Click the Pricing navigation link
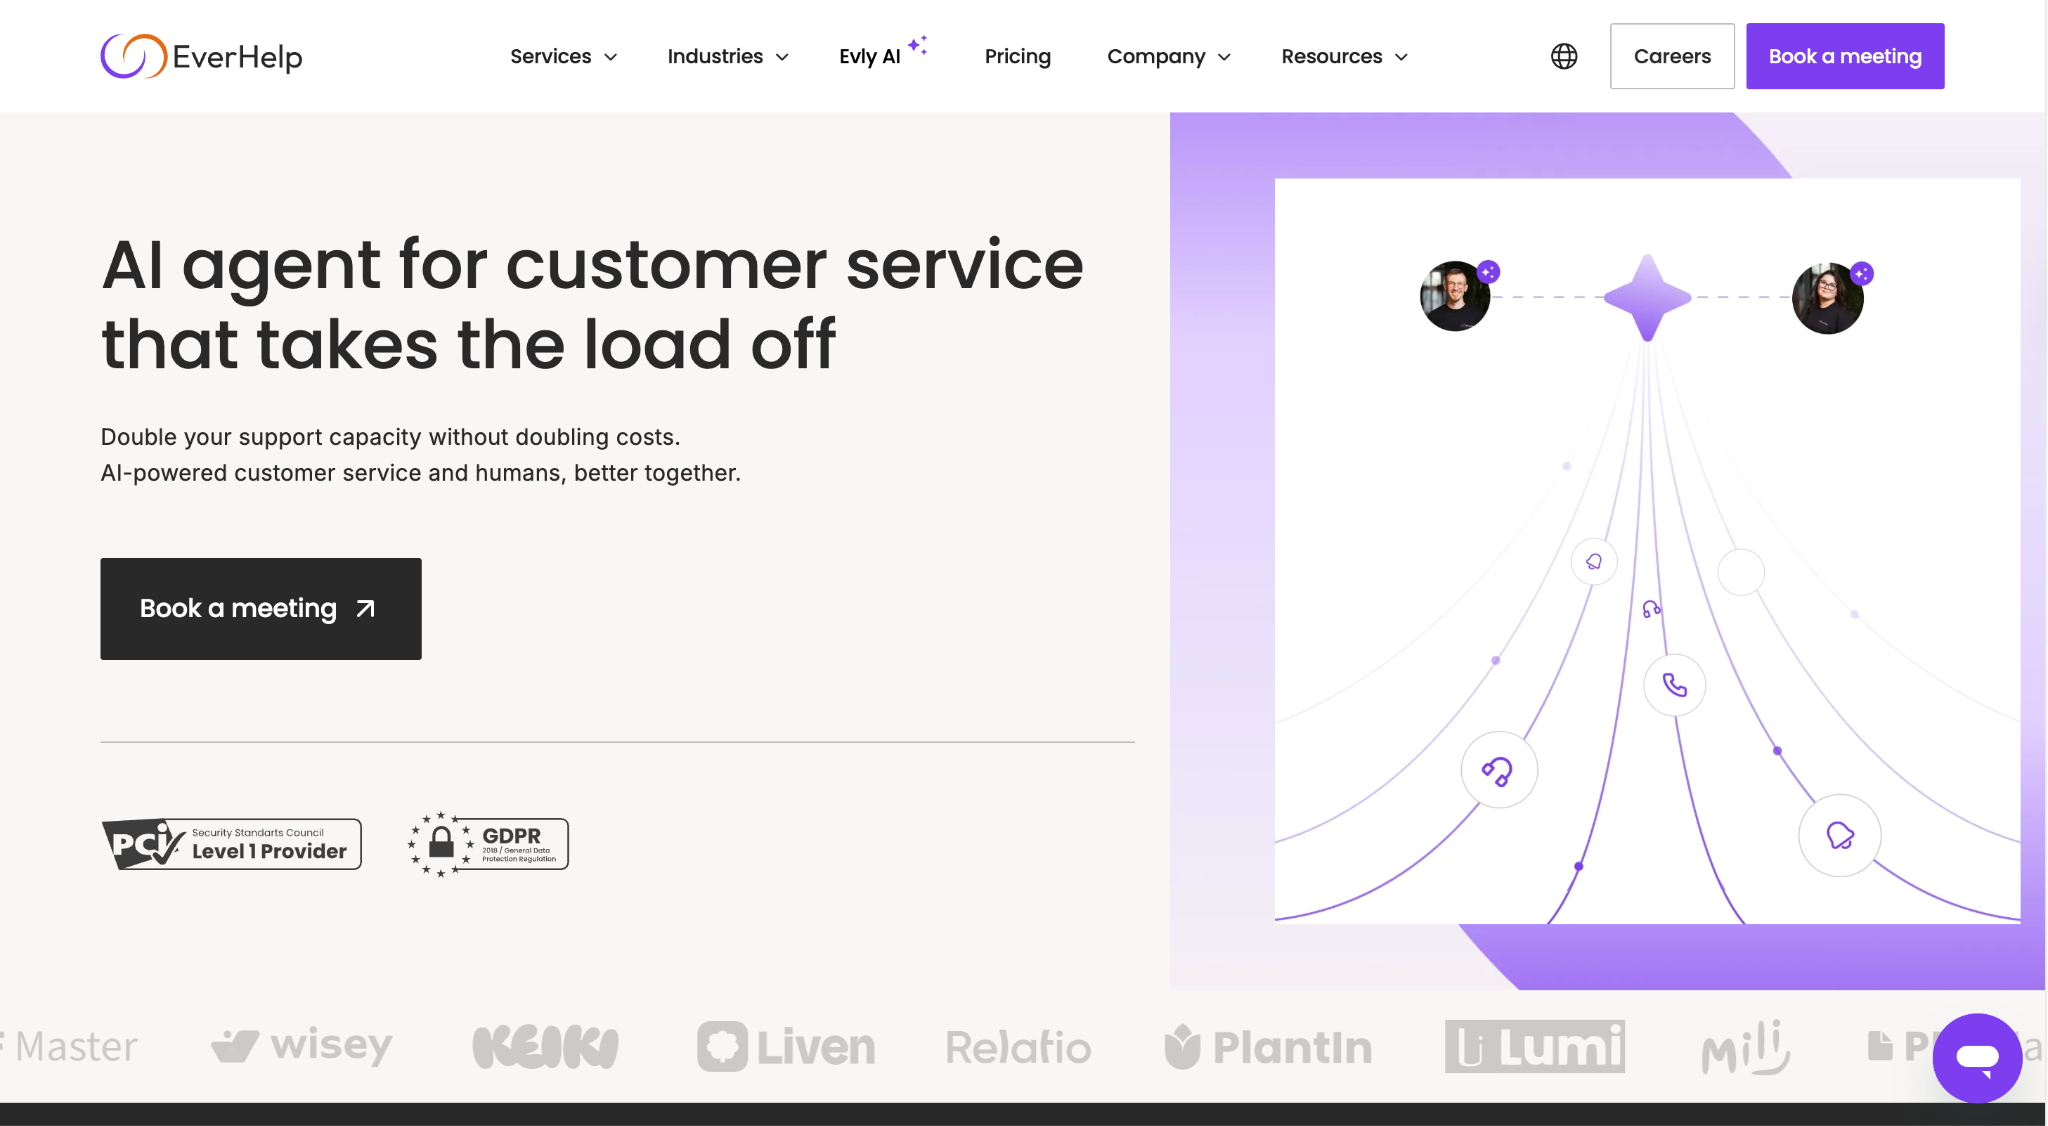The width and height of the screenshot is (2048, 1126). 1017,56
